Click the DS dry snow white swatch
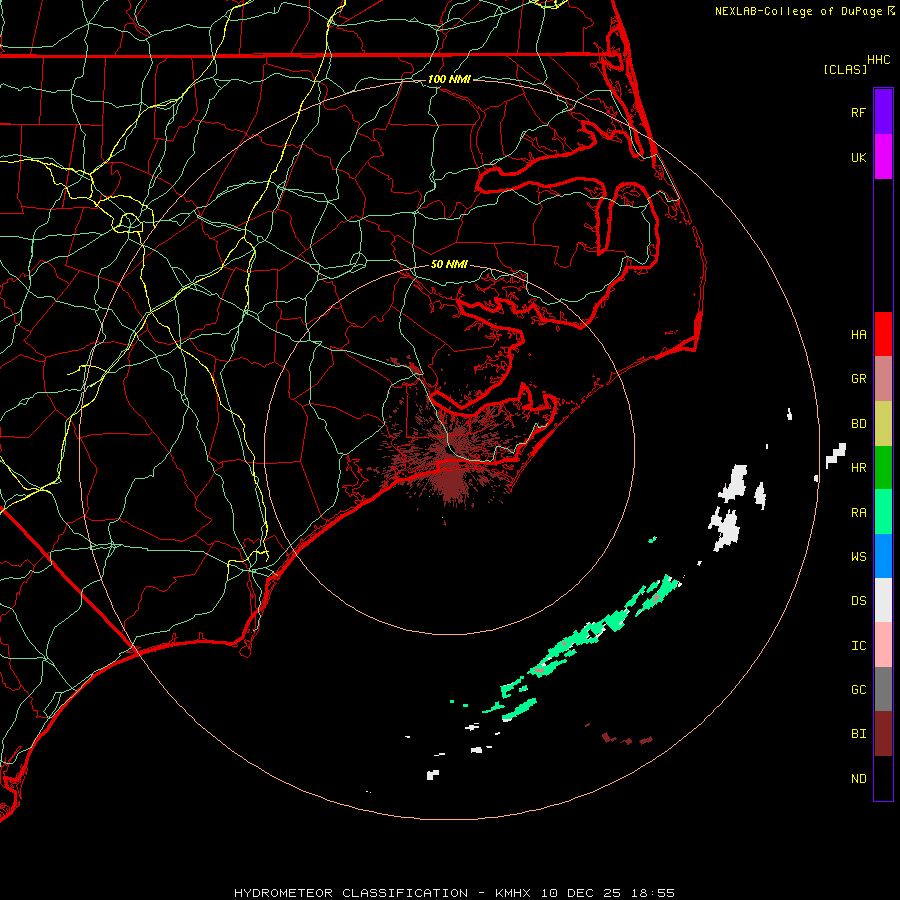This screenshot has width=900, height=900. (x=883, y=600)
